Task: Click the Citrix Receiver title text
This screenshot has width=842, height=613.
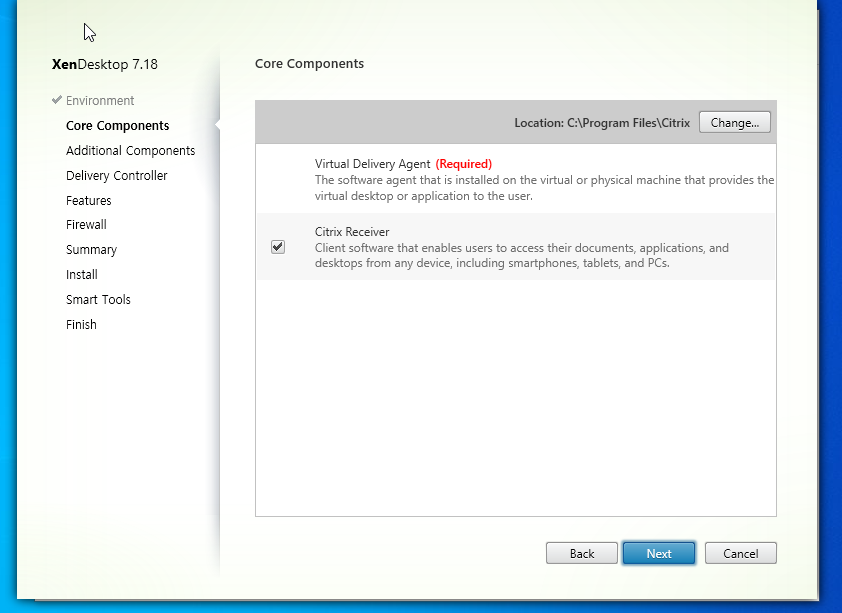Action: [352, 232]
